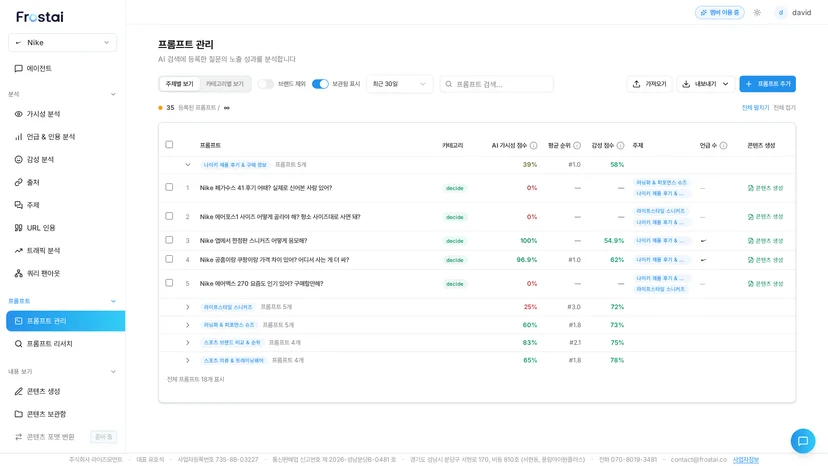Click the 멤버 이용 중 plan badge

(x=720, y=13)
